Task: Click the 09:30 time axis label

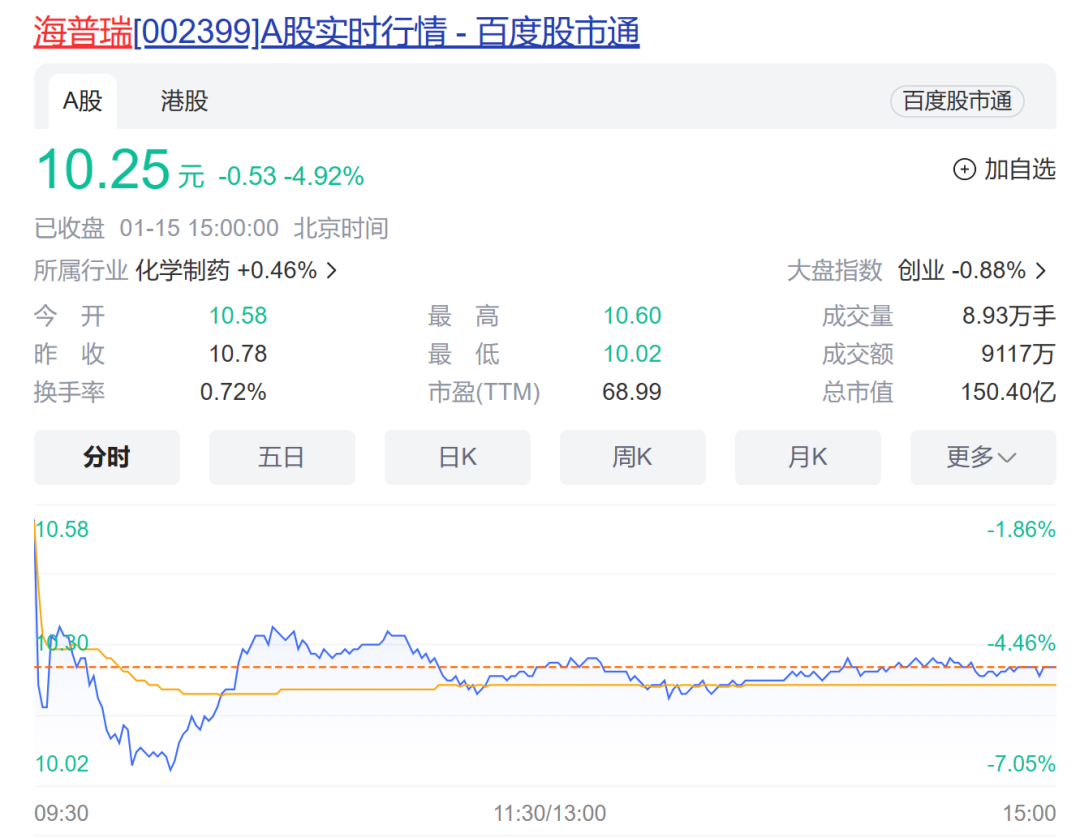Action: pos(61,813)
